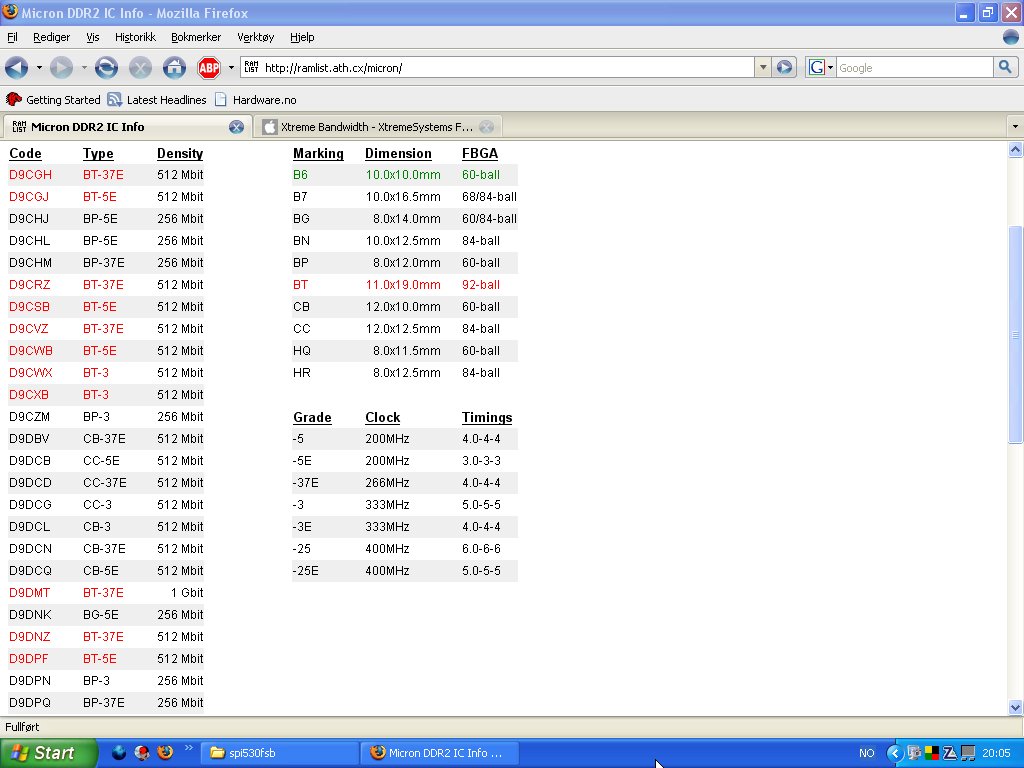Click the scrollbar up arrow
The height and width of the screenshot is (768, 1024).
click(1015, 150)
